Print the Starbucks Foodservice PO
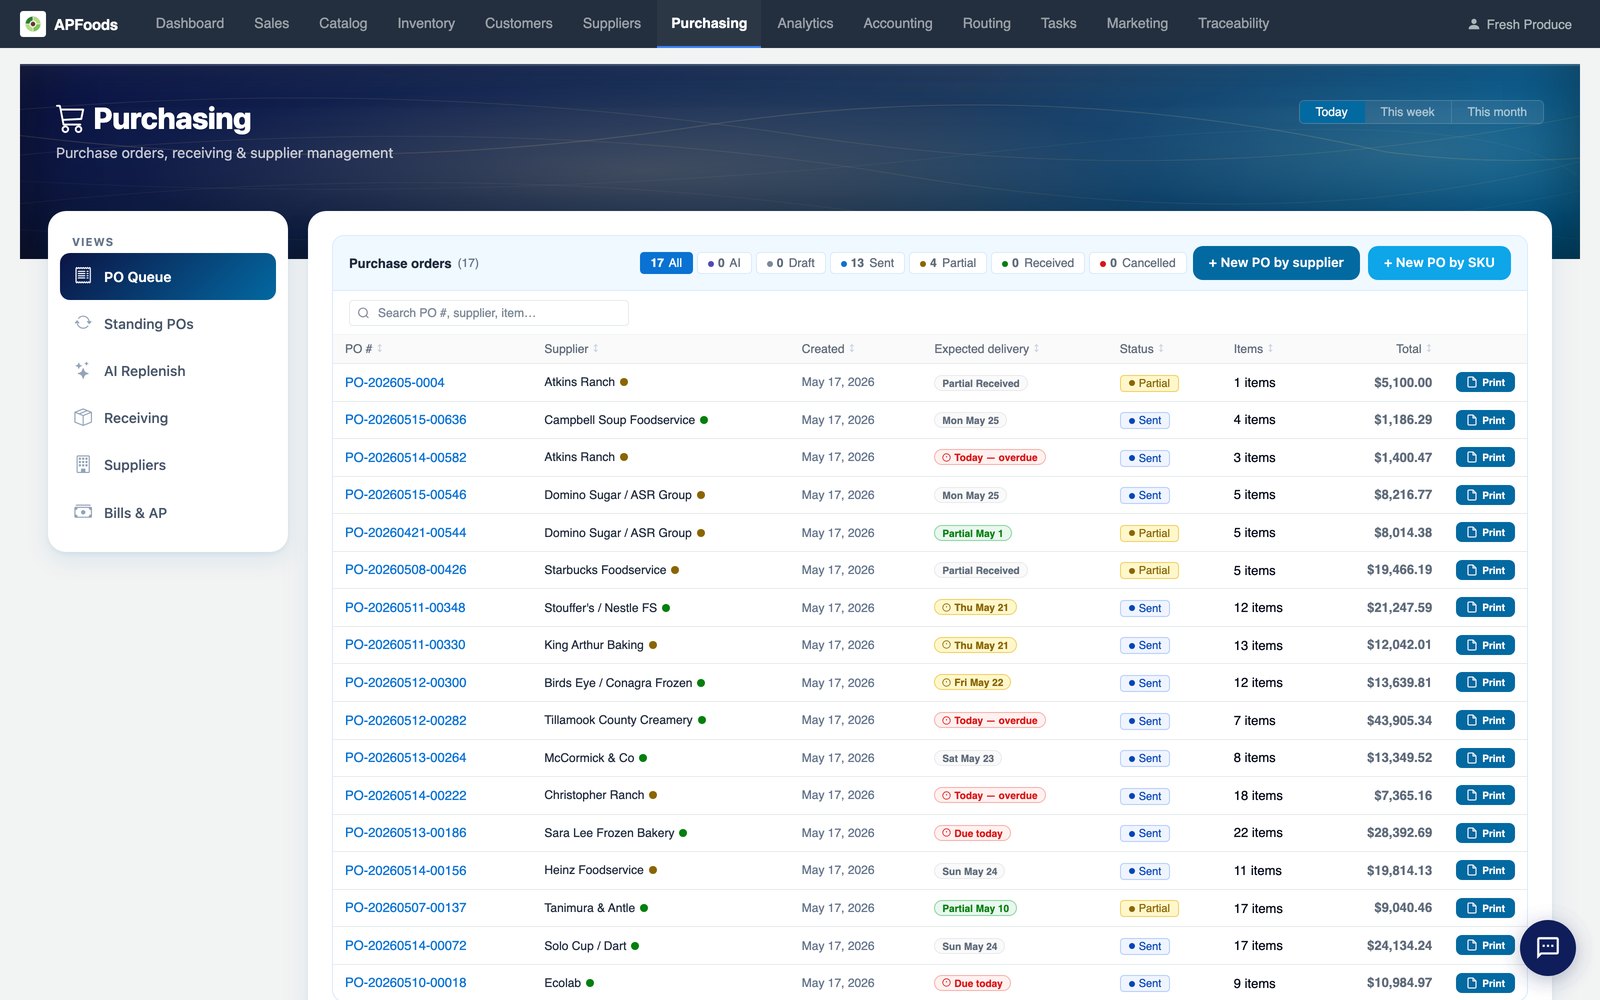This screenshot has height=1000, width=1600. [1485, 570]
